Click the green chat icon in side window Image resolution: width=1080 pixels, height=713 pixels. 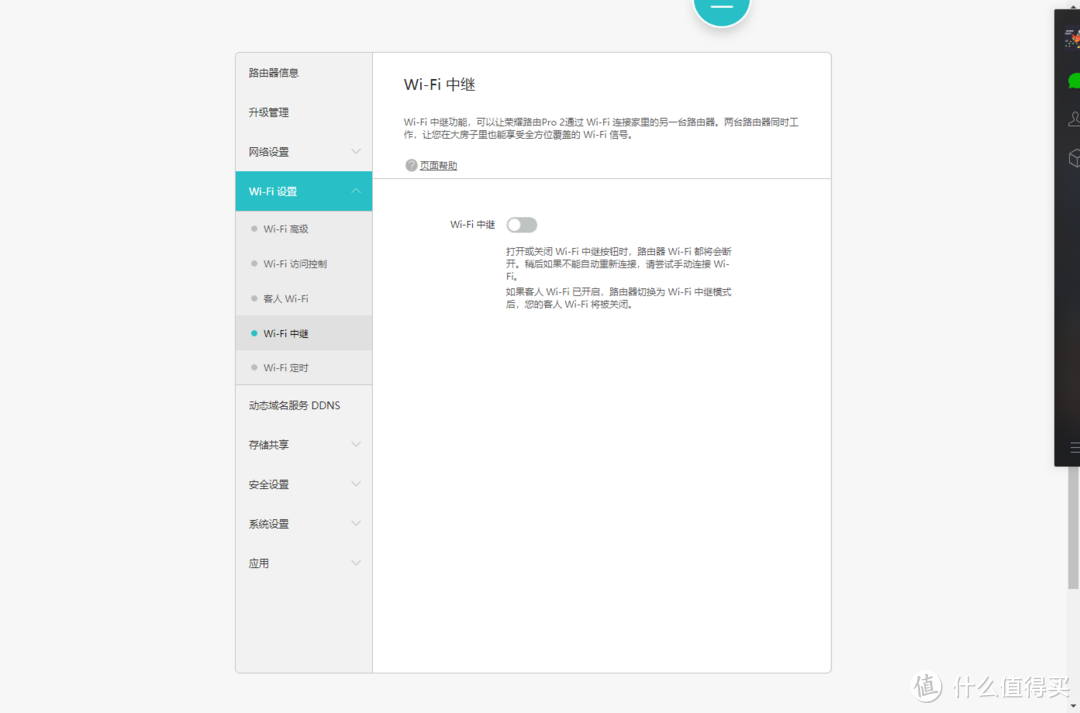1074,81
